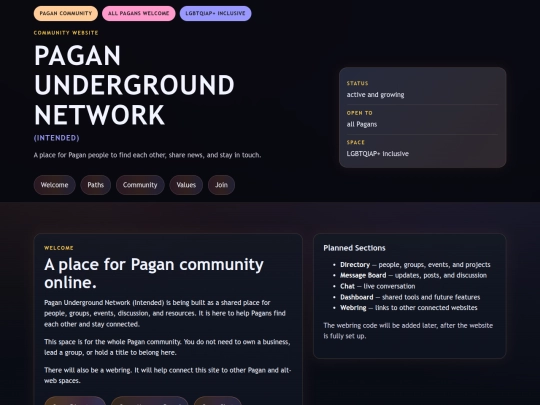Image resolution: width=540 pixels, height=405 pixels.
Task: Click the Directory list item
Action: [415, 265]
